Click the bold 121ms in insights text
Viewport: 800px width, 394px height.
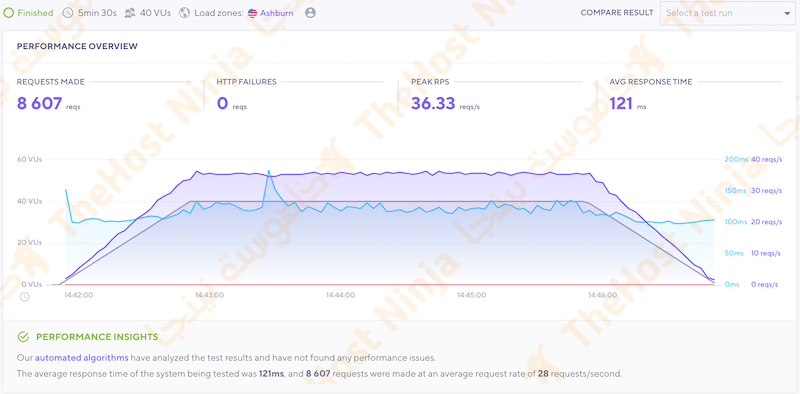(x=271, y=374)
